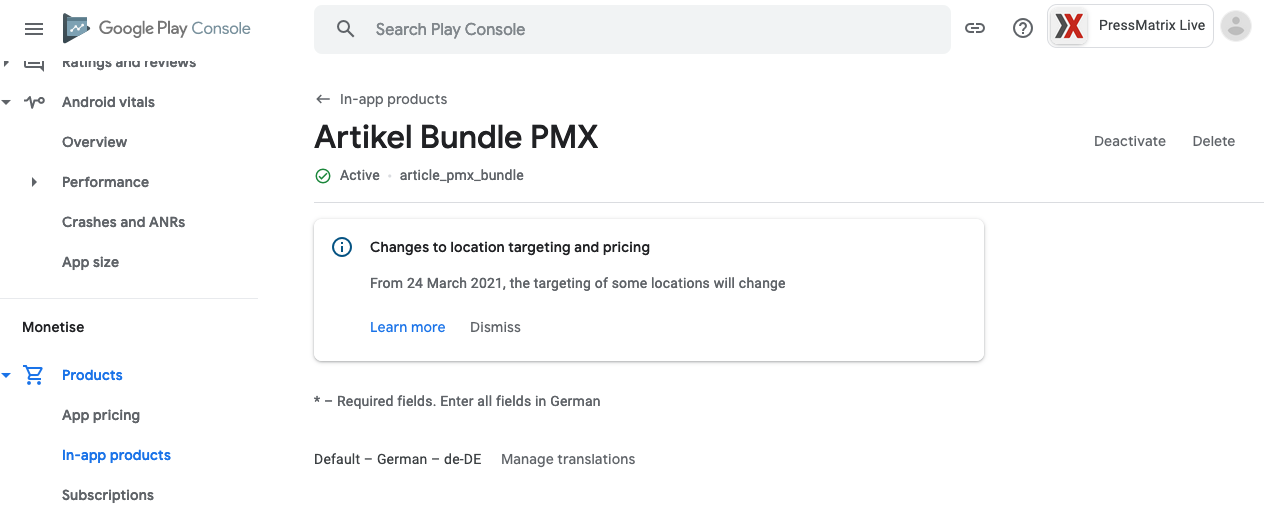This screenshot has width=1264, height=512.
Task: Open Crashes and ANRs page
Action: click(124, 222)
